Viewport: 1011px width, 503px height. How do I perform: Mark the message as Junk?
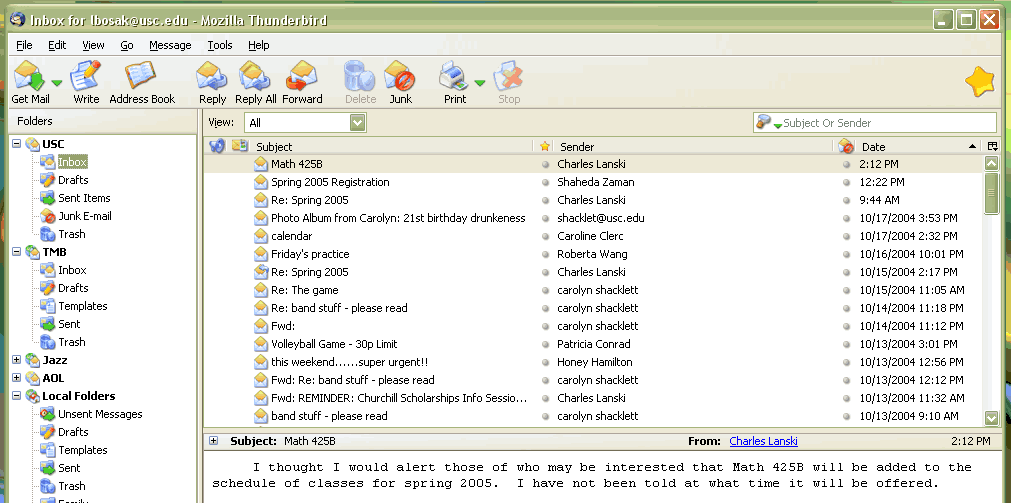(x=400, y=81)
